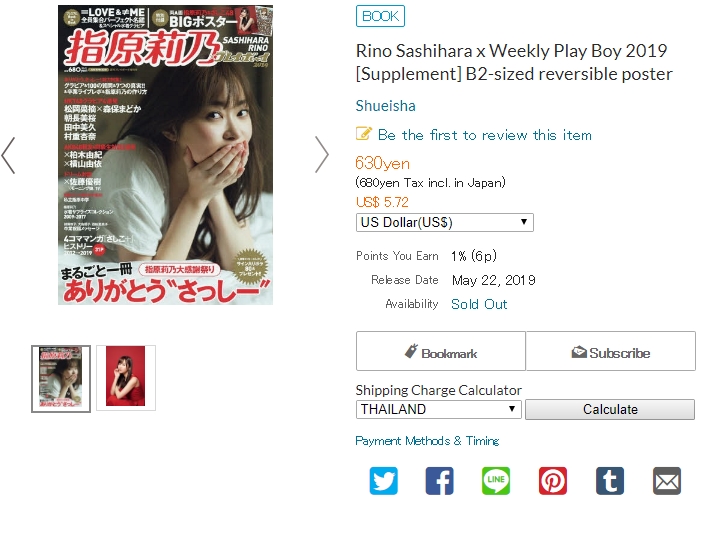707x533 pixels.
Task: Go to the previous image
Action: tap(9, 155)
